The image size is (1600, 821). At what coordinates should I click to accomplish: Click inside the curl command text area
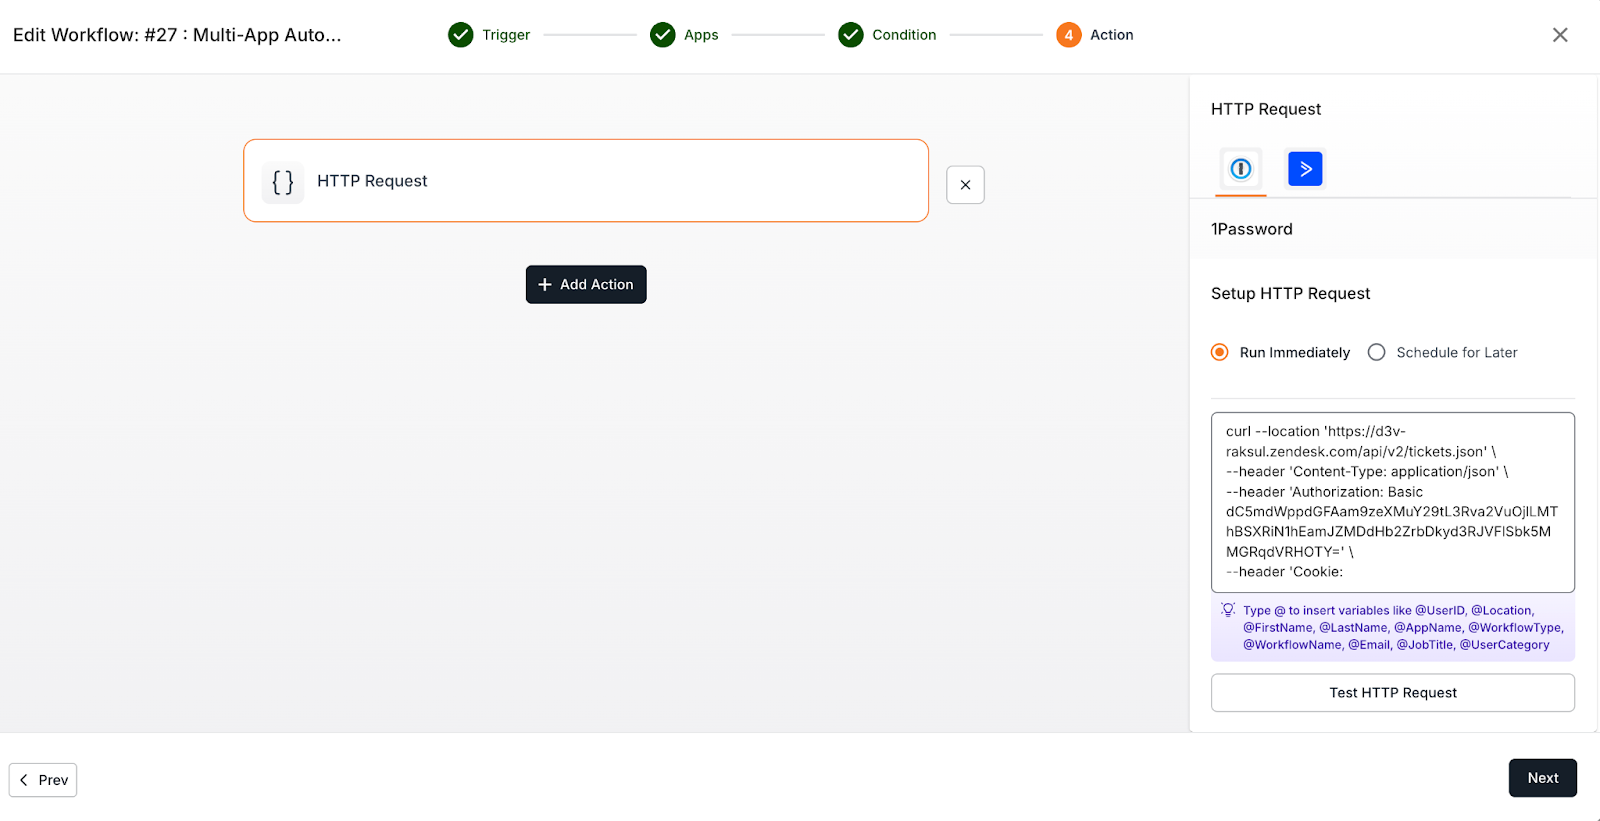coord(1392,502)
